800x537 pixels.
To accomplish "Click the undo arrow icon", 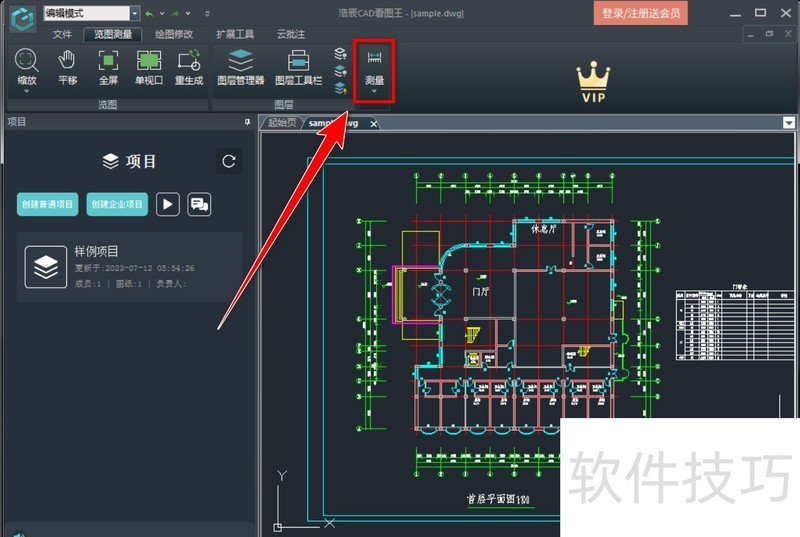I will [x=149, y=14].
